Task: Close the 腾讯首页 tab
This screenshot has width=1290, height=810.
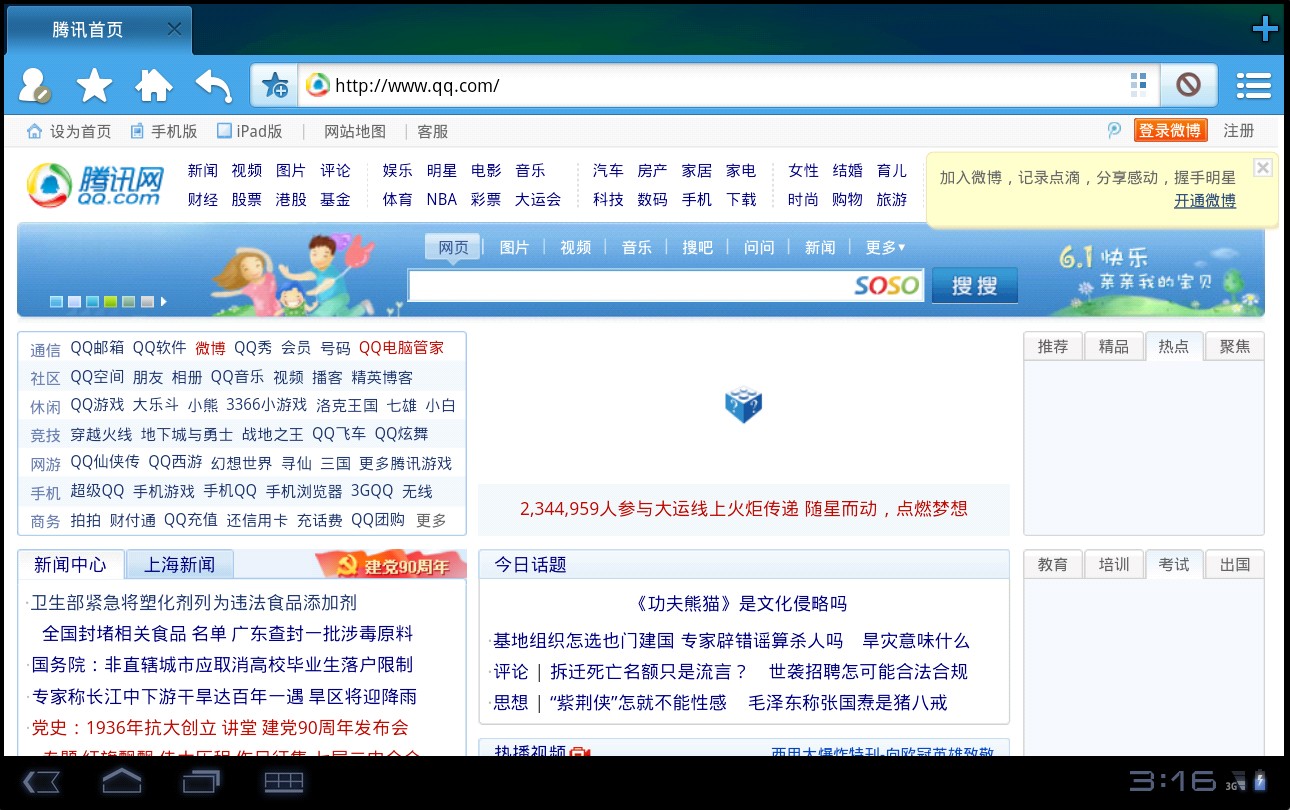Action: point(174,29)
